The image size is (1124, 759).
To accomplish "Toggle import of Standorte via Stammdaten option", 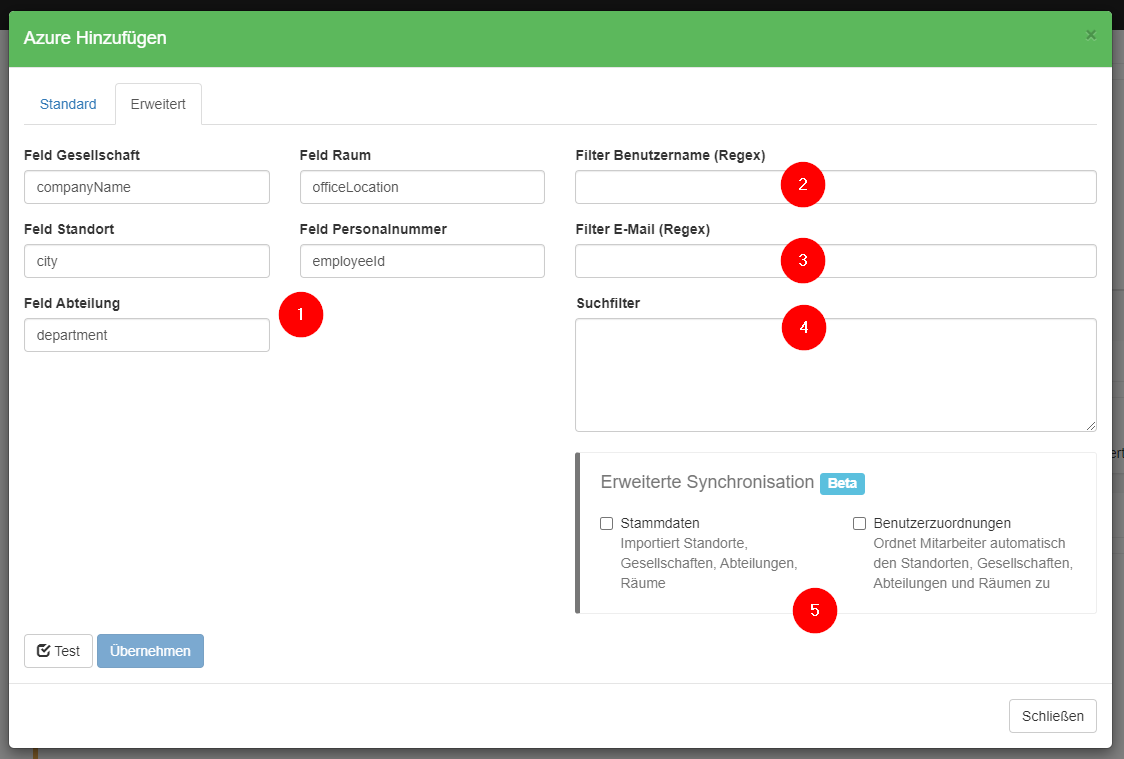I will tap(605, 523).
